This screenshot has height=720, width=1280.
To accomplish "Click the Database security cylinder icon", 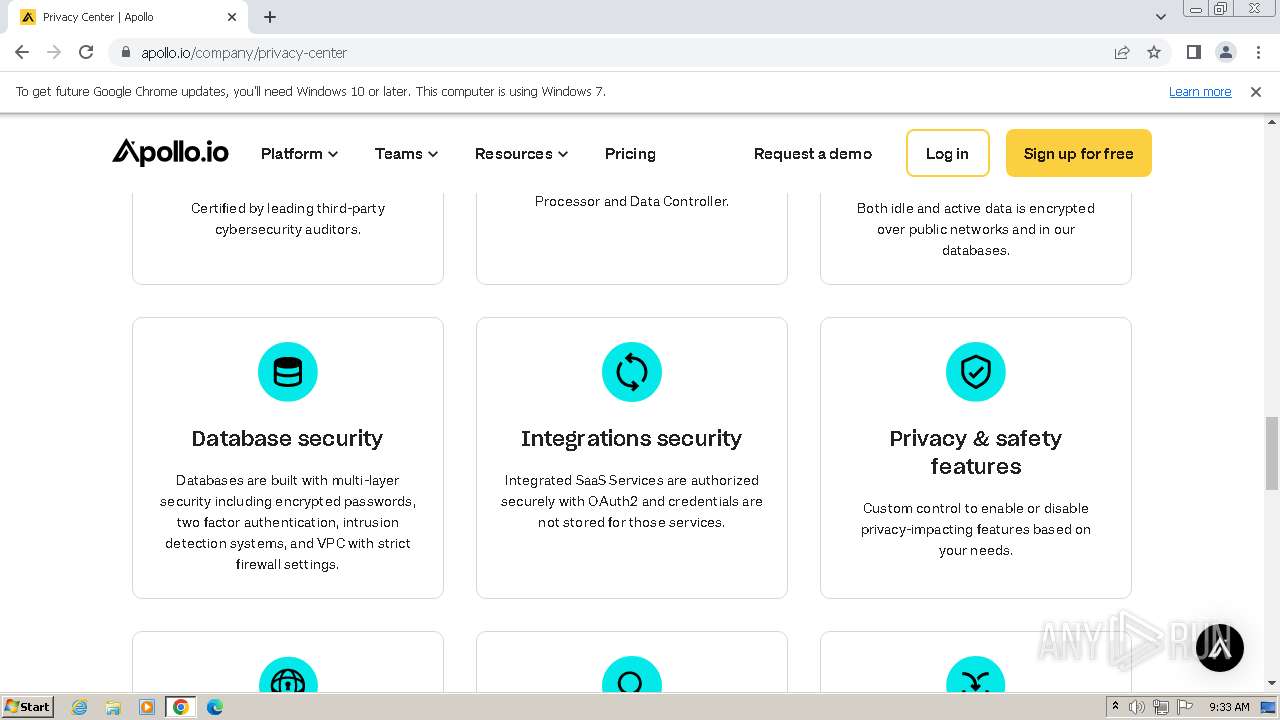I will pos(288,372).
